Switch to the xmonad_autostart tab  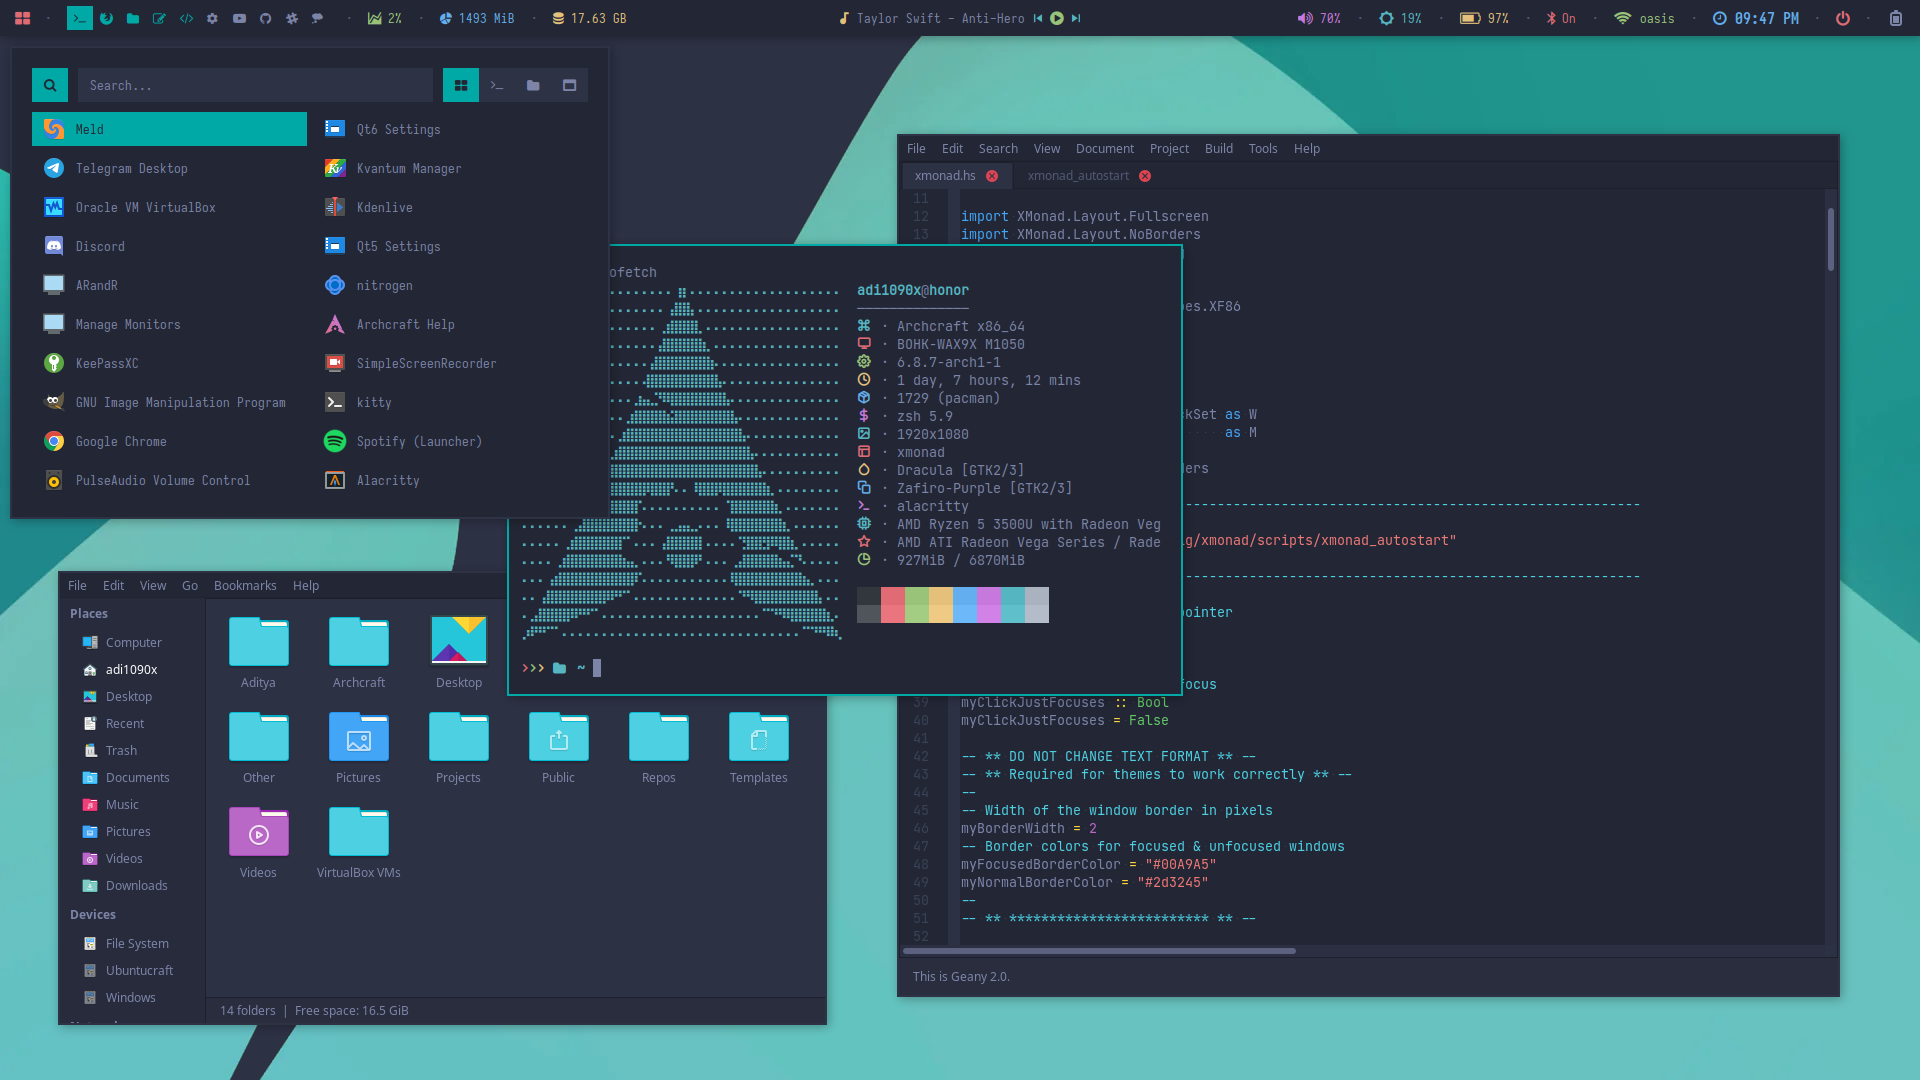(x=1078, y=175)
